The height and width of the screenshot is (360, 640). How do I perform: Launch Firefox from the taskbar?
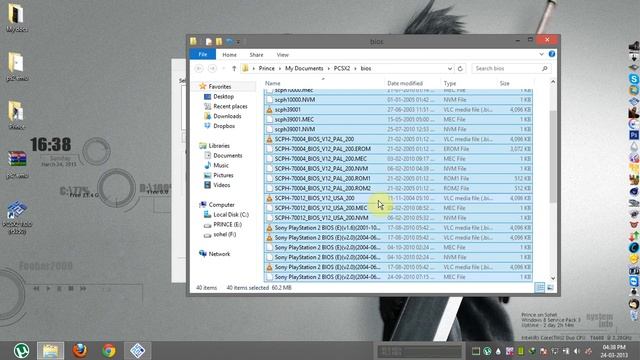(80, 351)
